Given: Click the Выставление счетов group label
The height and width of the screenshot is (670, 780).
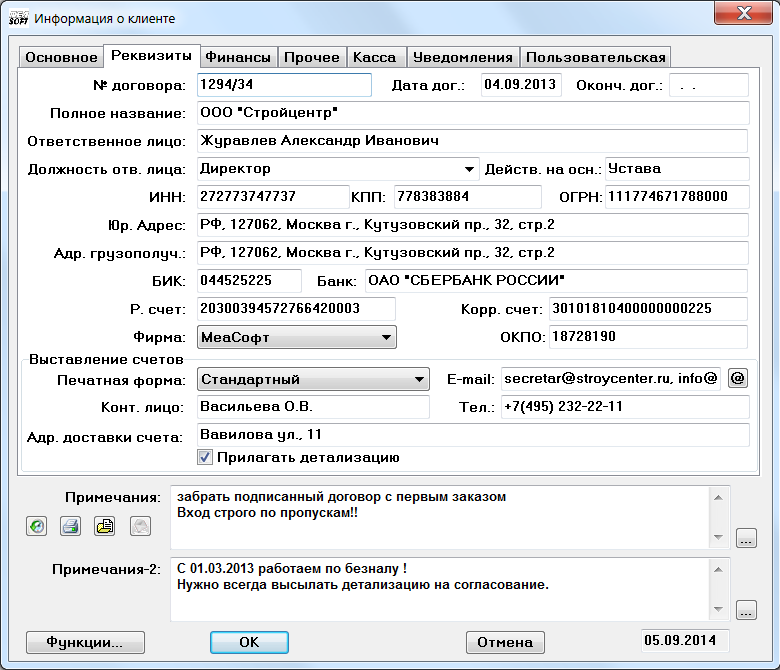Looking at the screenshot, I should tap(106, 359).
